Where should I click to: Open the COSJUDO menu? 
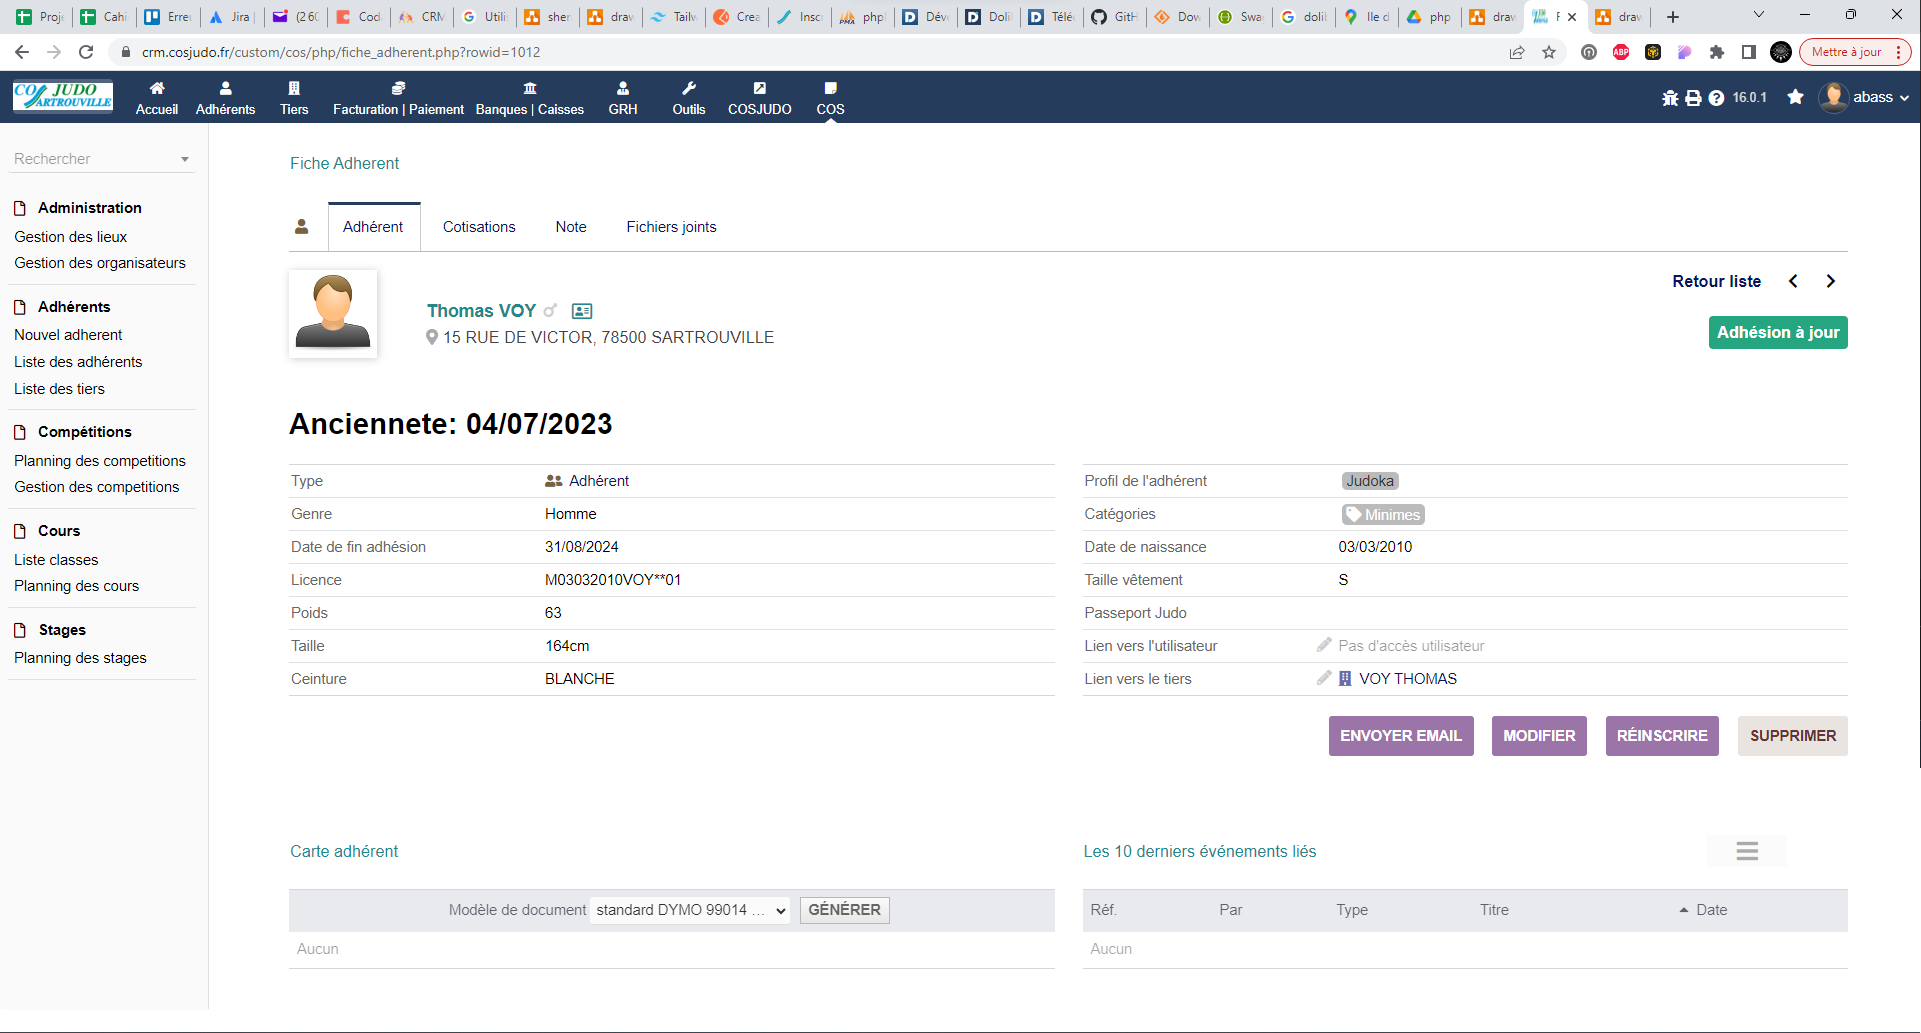(760, 98)
